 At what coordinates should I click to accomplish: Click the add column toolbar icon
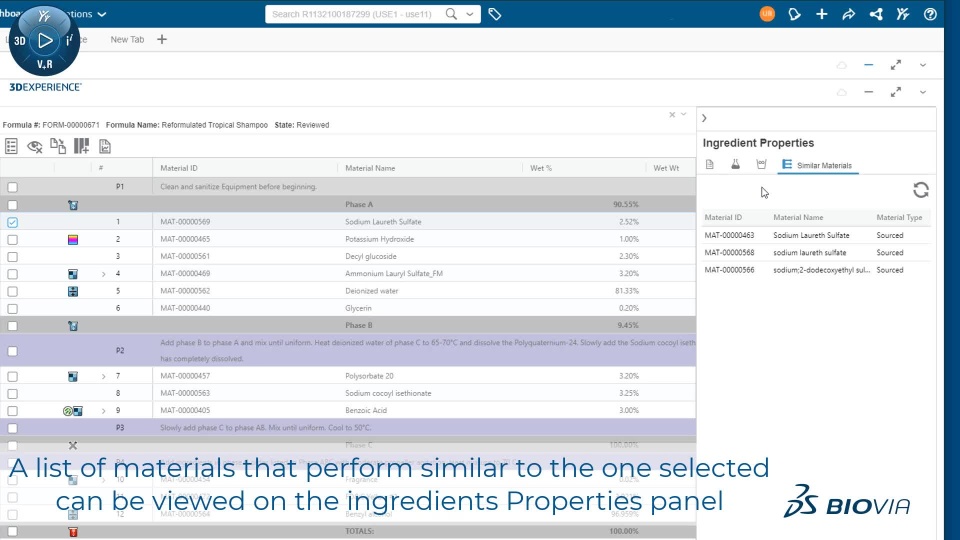click(x=81, y=146)
